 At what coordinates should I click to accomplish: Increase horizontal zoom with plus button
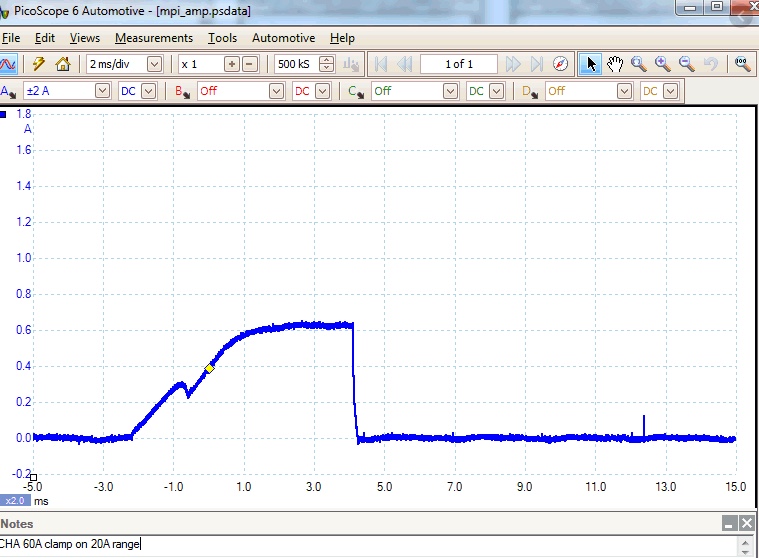(232, 64)
